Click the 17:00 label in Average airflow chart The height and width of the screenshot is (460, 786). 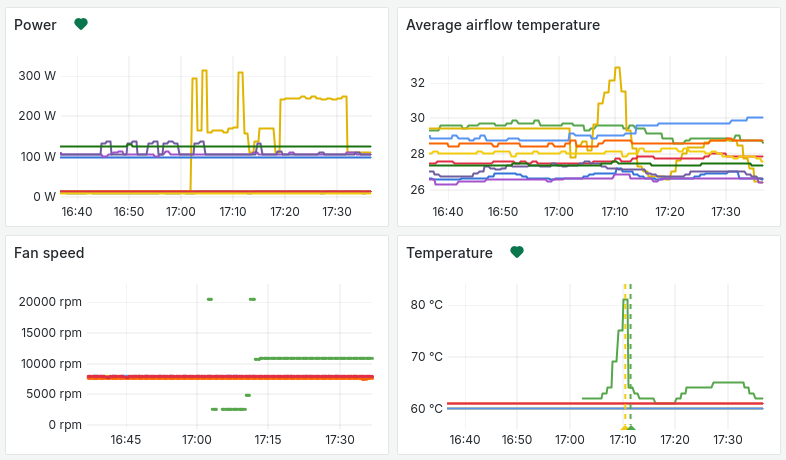(x=558, y=211)
